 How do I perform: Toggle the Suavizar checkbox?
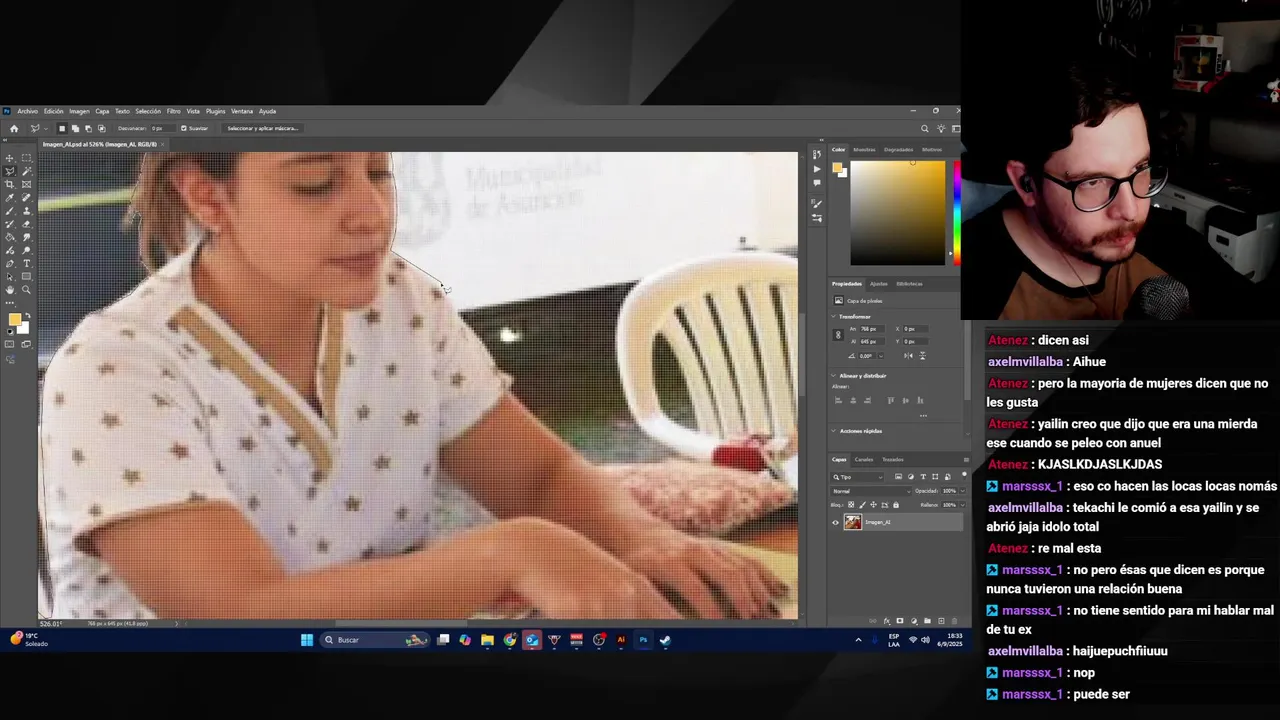click(184, 128)
